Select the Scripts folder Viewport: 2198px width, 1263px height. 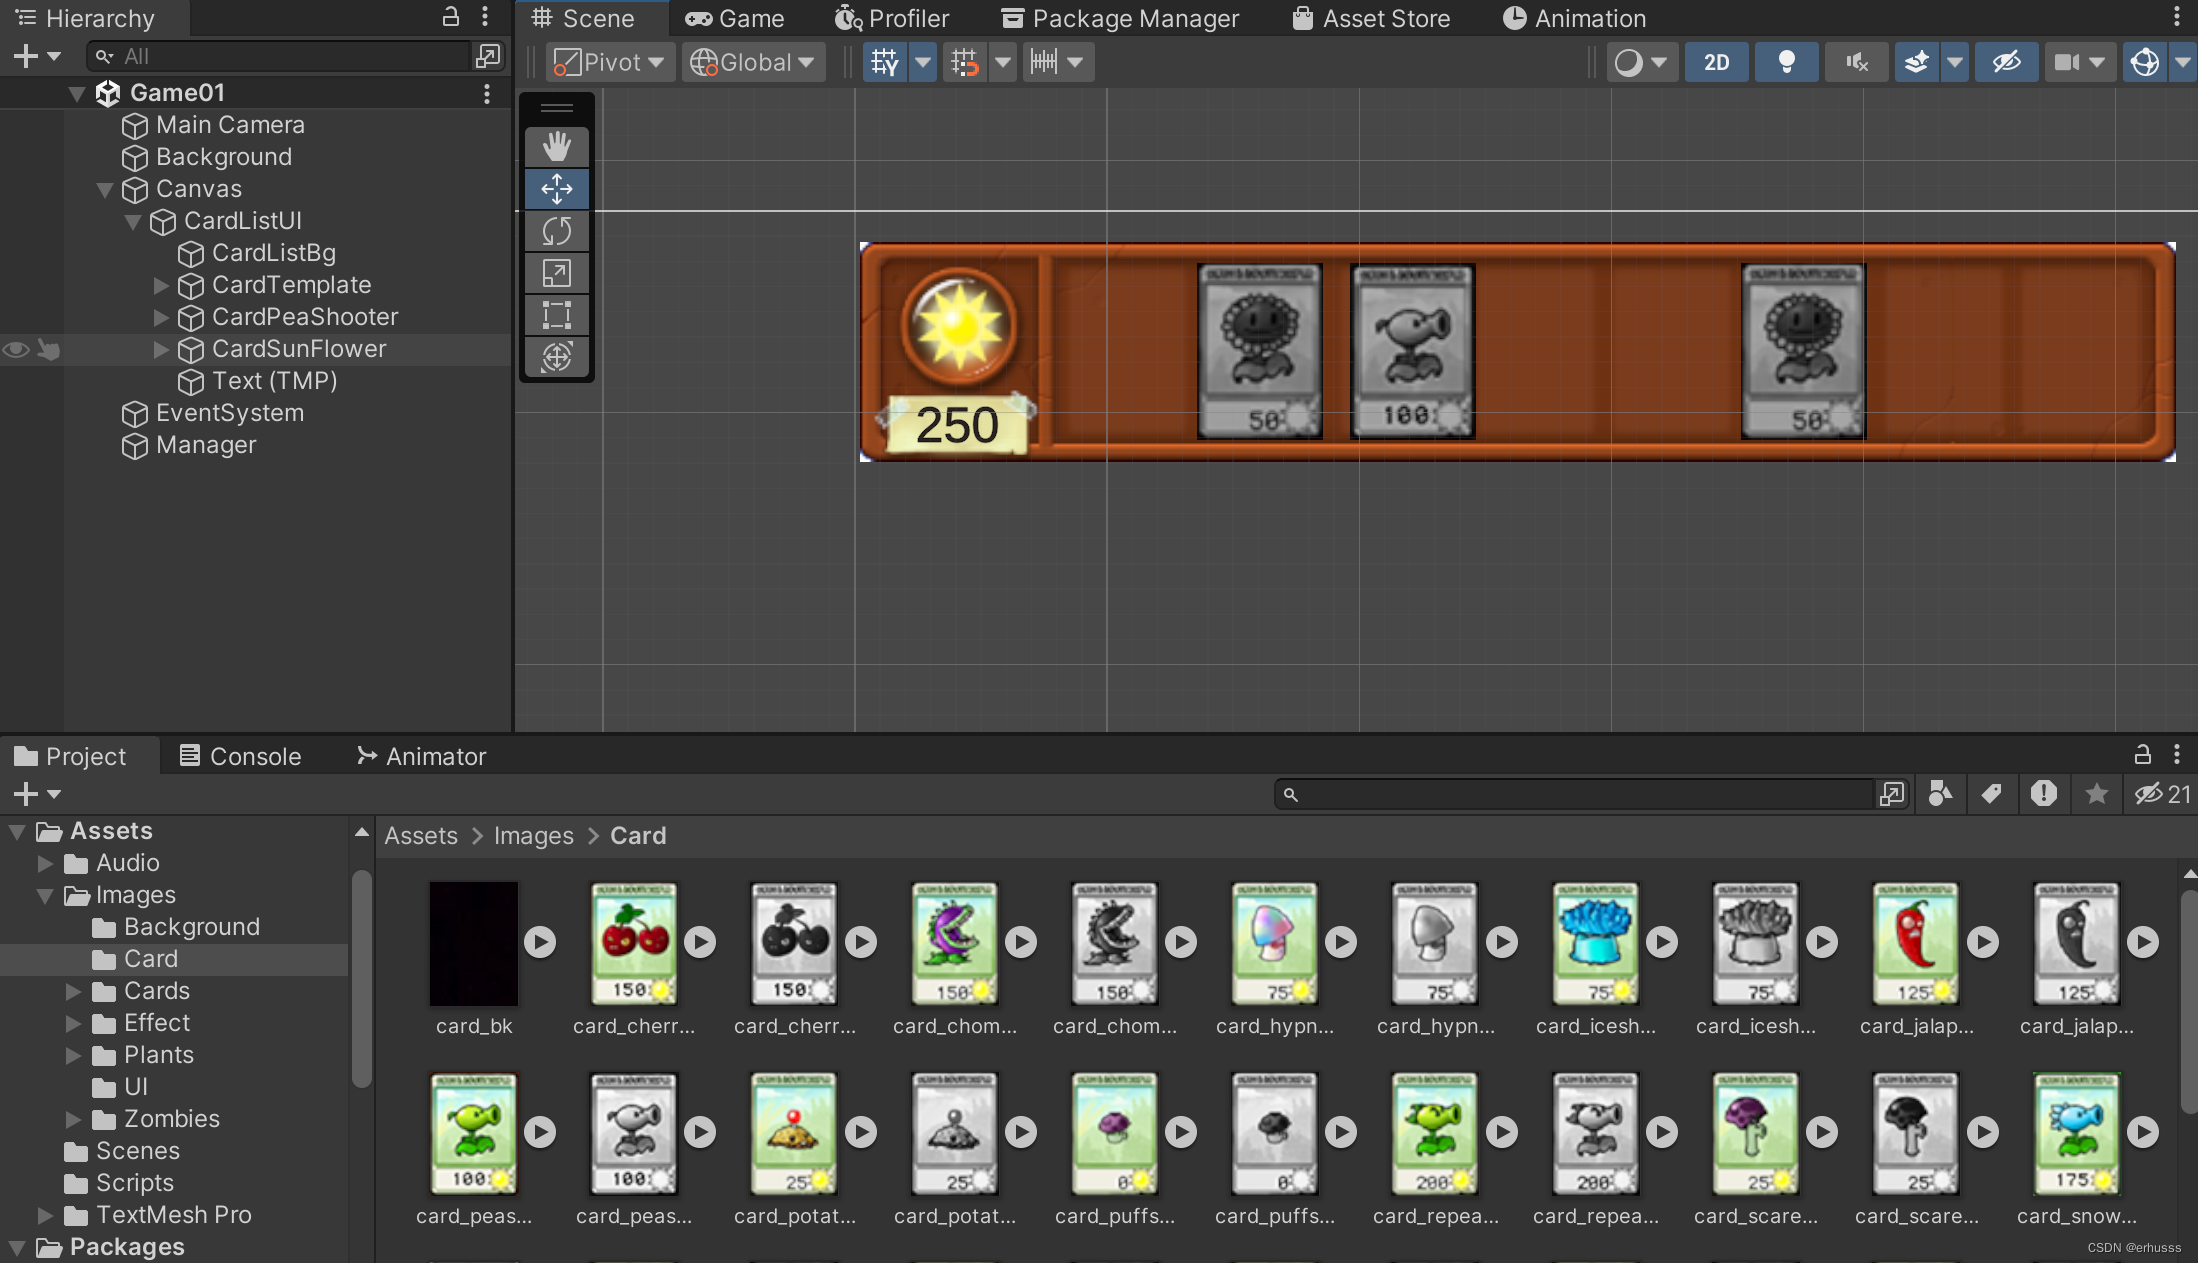(134, 1183)
